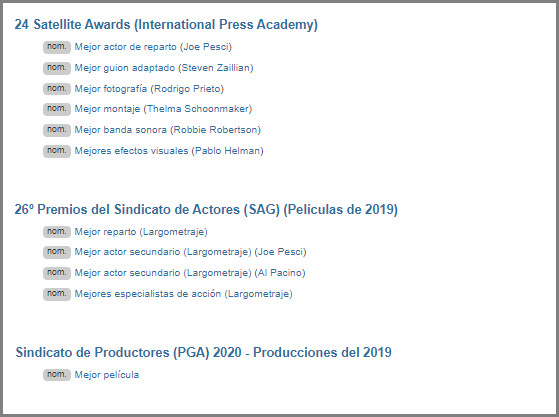Screen dimensions: 559x417
Task: Open Sindicato de Productores (PGA) 2020 heading
Action: (204, 352)
